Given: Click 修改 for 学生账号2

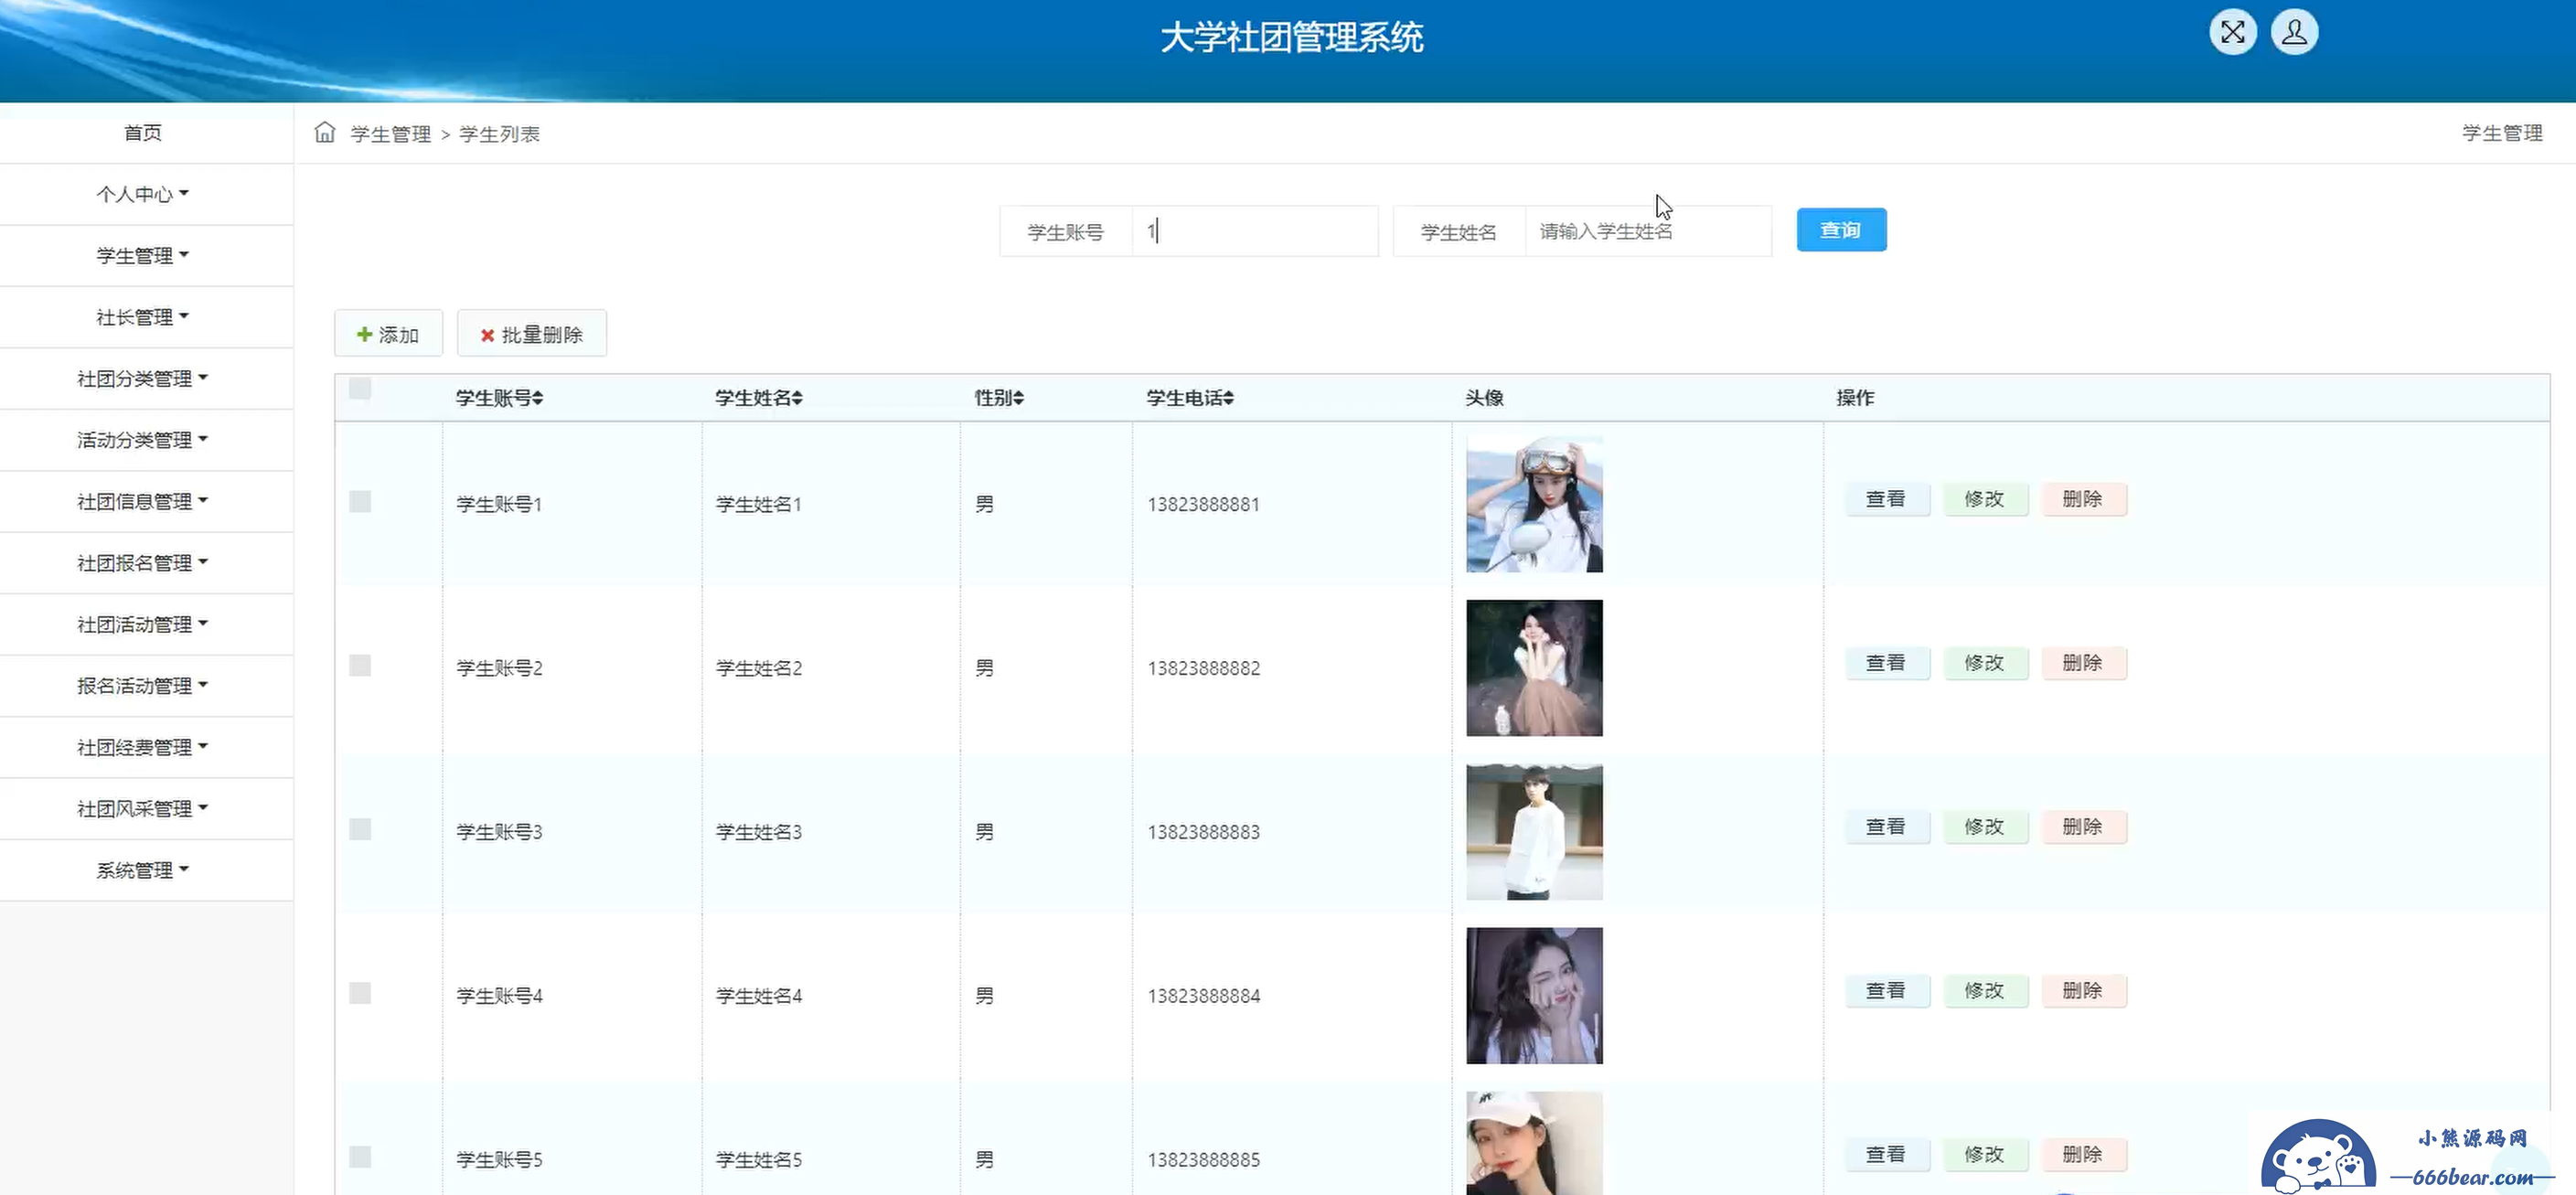Looking at the screenshot, I should coord(1985,663).
